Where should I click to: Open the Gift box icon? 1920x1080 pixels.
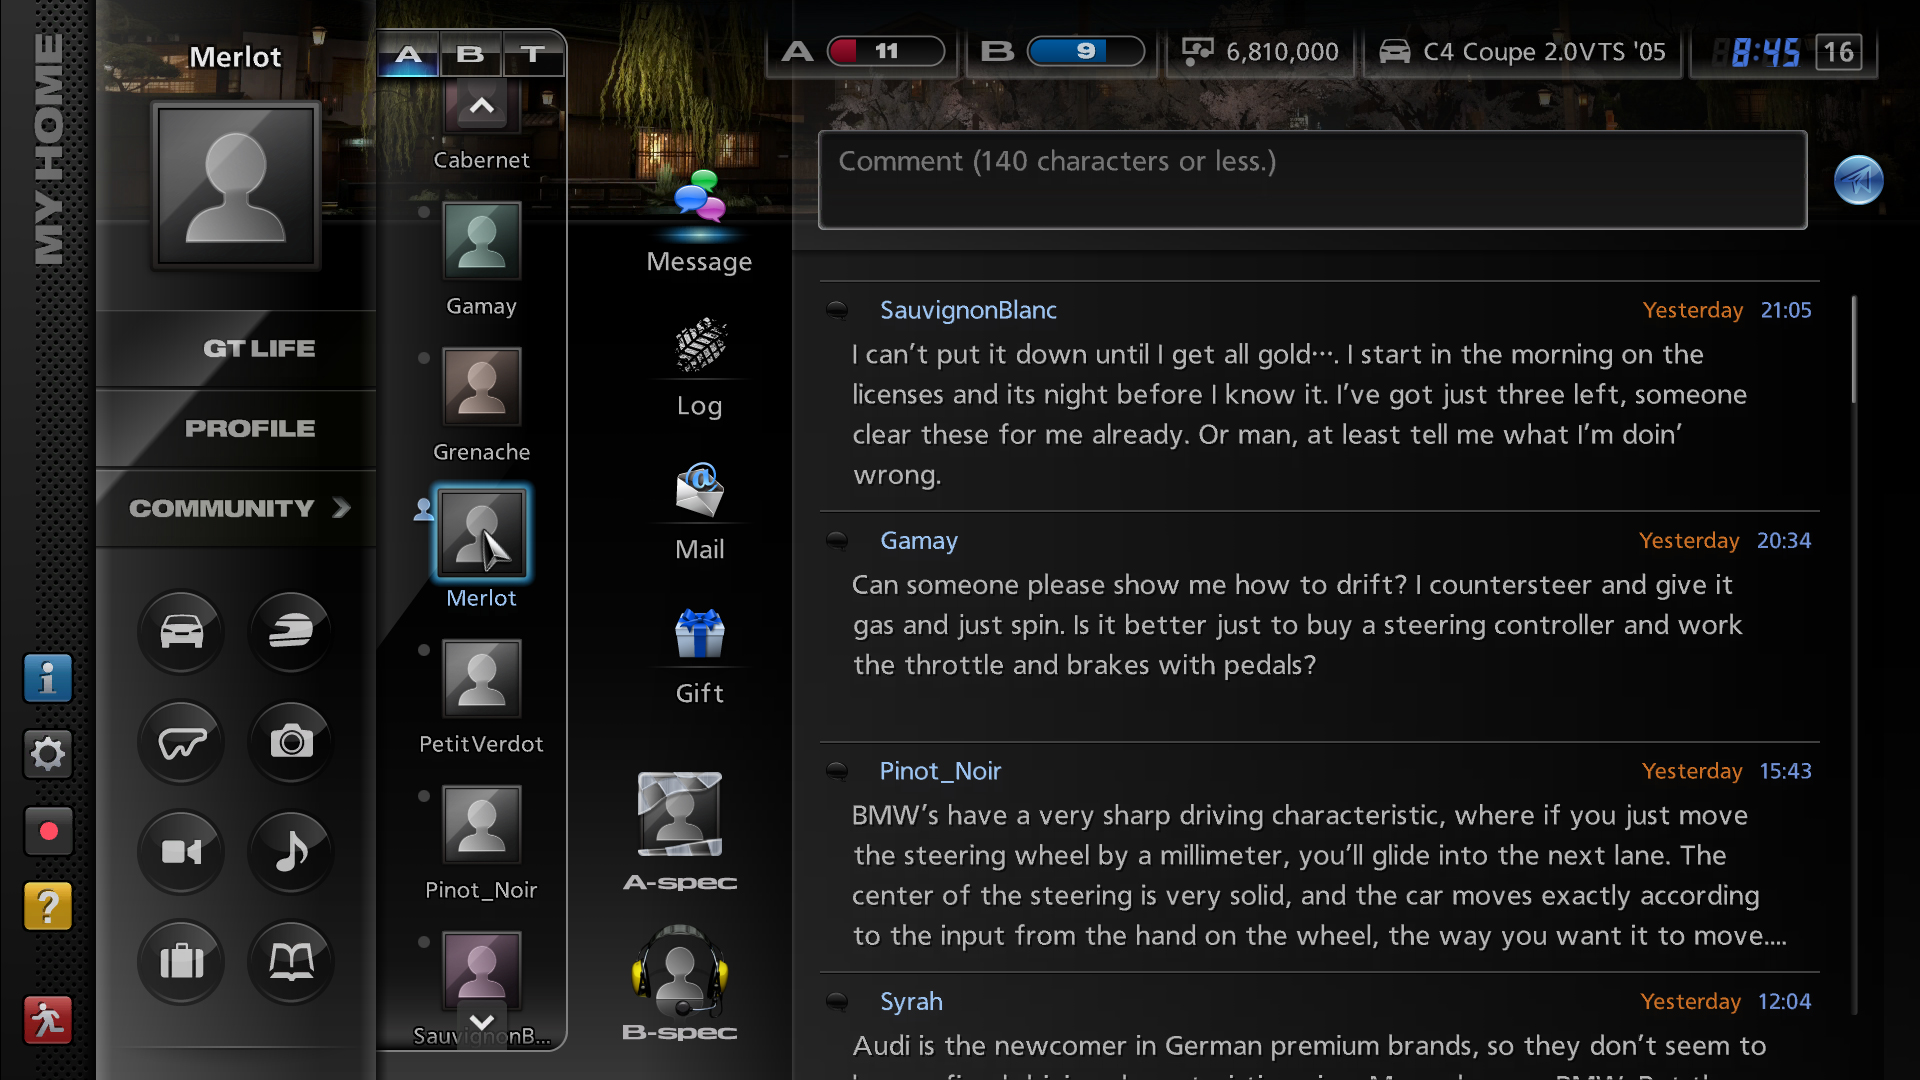699,633
